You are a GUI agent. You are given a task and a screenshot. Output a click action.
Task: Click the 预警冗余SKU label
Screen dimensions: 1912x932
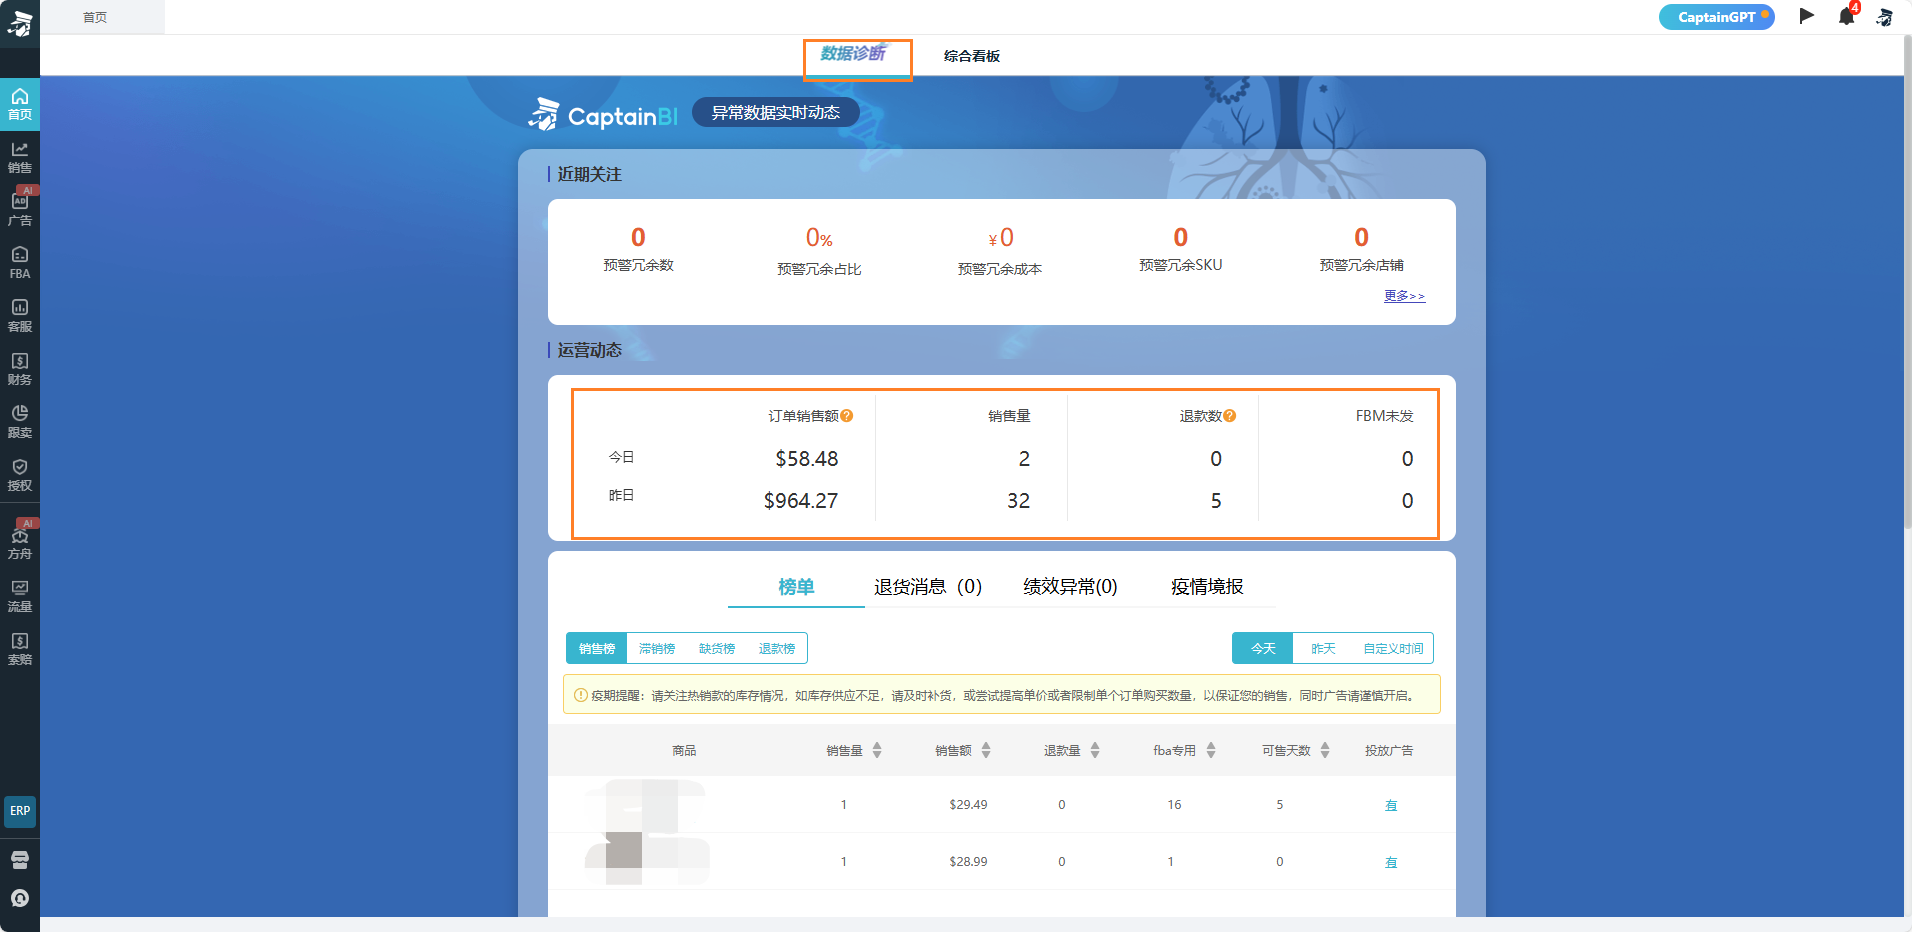pyautogui.click(x=1180, y=265)
